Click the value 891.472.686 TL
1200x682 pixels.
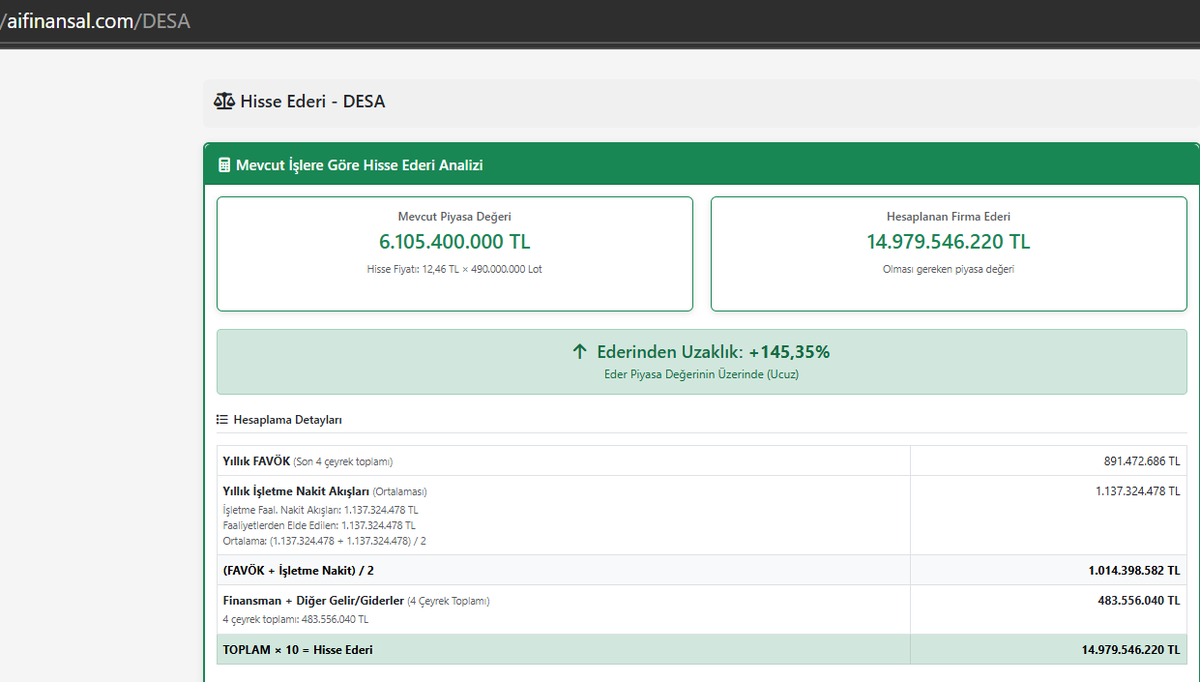[1142, 461]
